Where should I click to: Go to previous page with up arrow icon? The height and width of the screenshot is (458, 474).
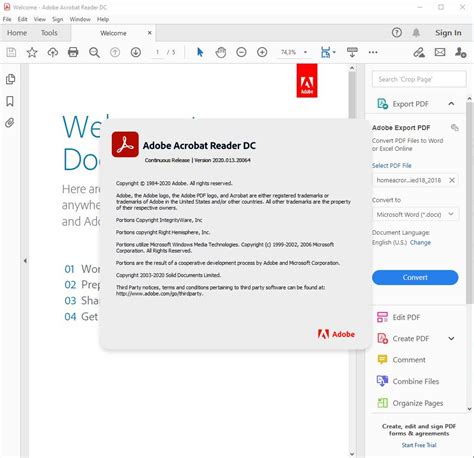click(115, 52)
